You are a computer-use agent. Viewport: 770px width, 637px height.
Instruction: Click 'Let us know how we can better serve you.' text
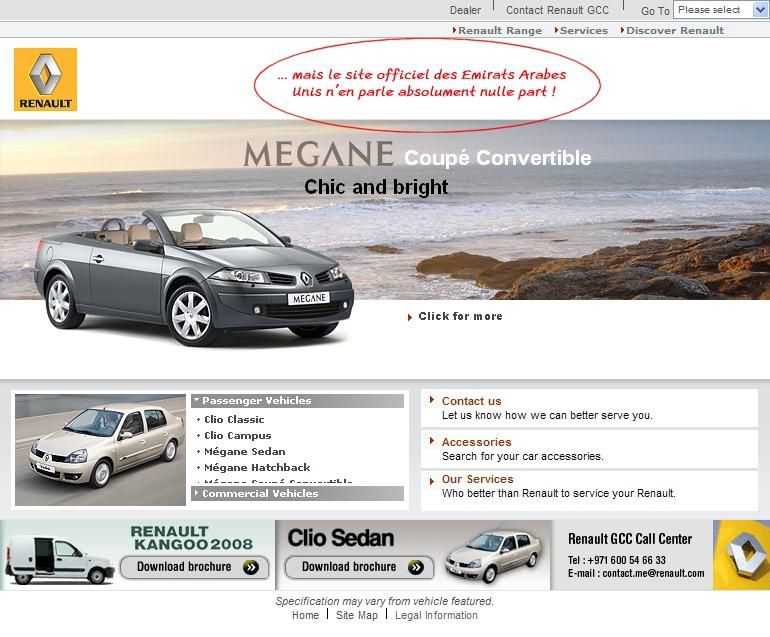(x=547, y=415)
